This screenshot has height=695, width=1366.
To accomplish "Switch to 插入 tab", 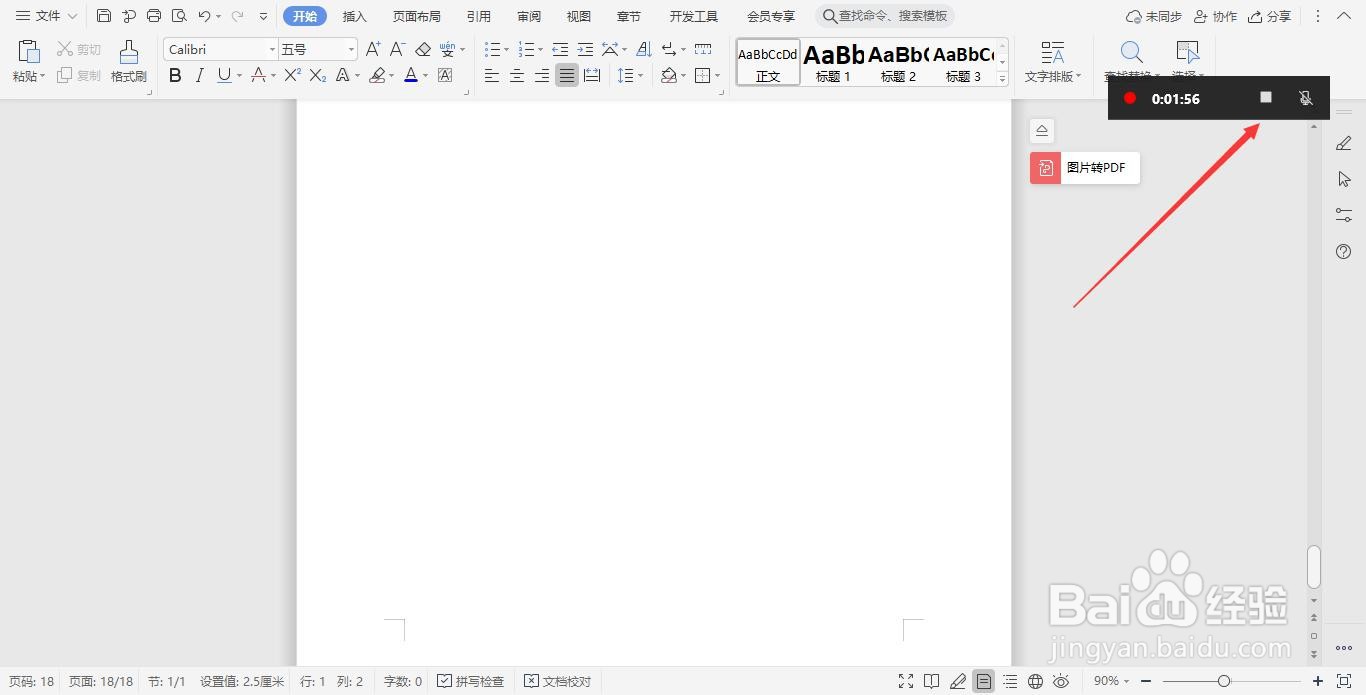I will pos(355,16).
